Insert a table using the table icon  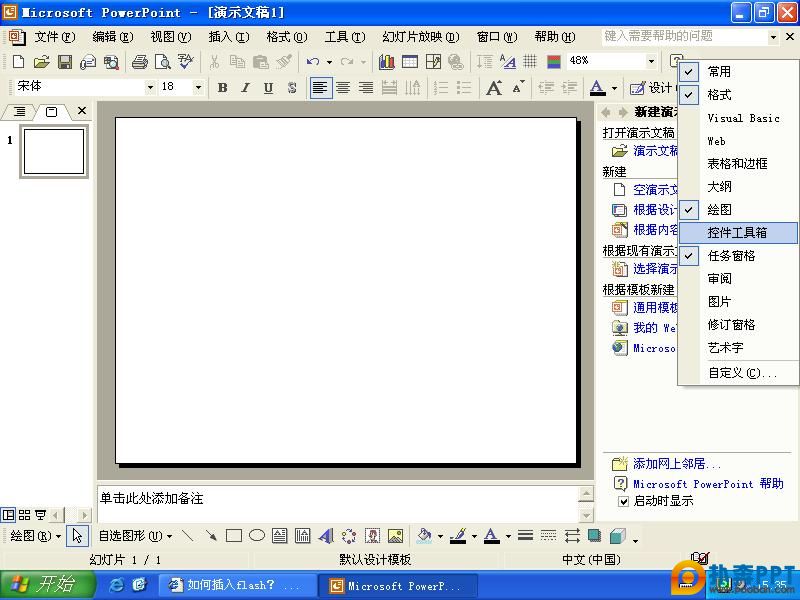(410, 62)
